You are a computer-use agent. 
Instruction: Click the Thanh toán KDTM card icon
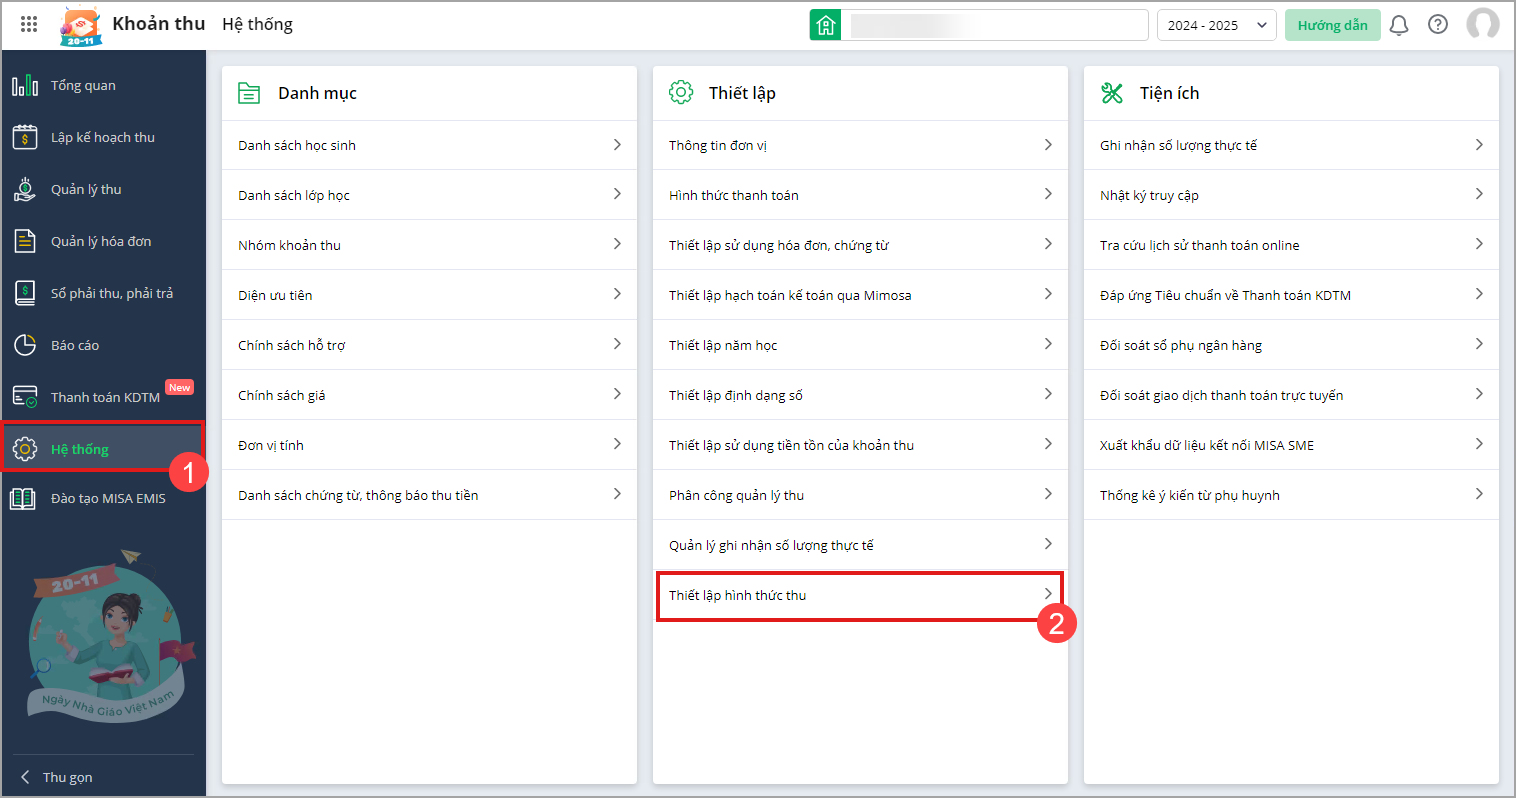click(25, 397)
